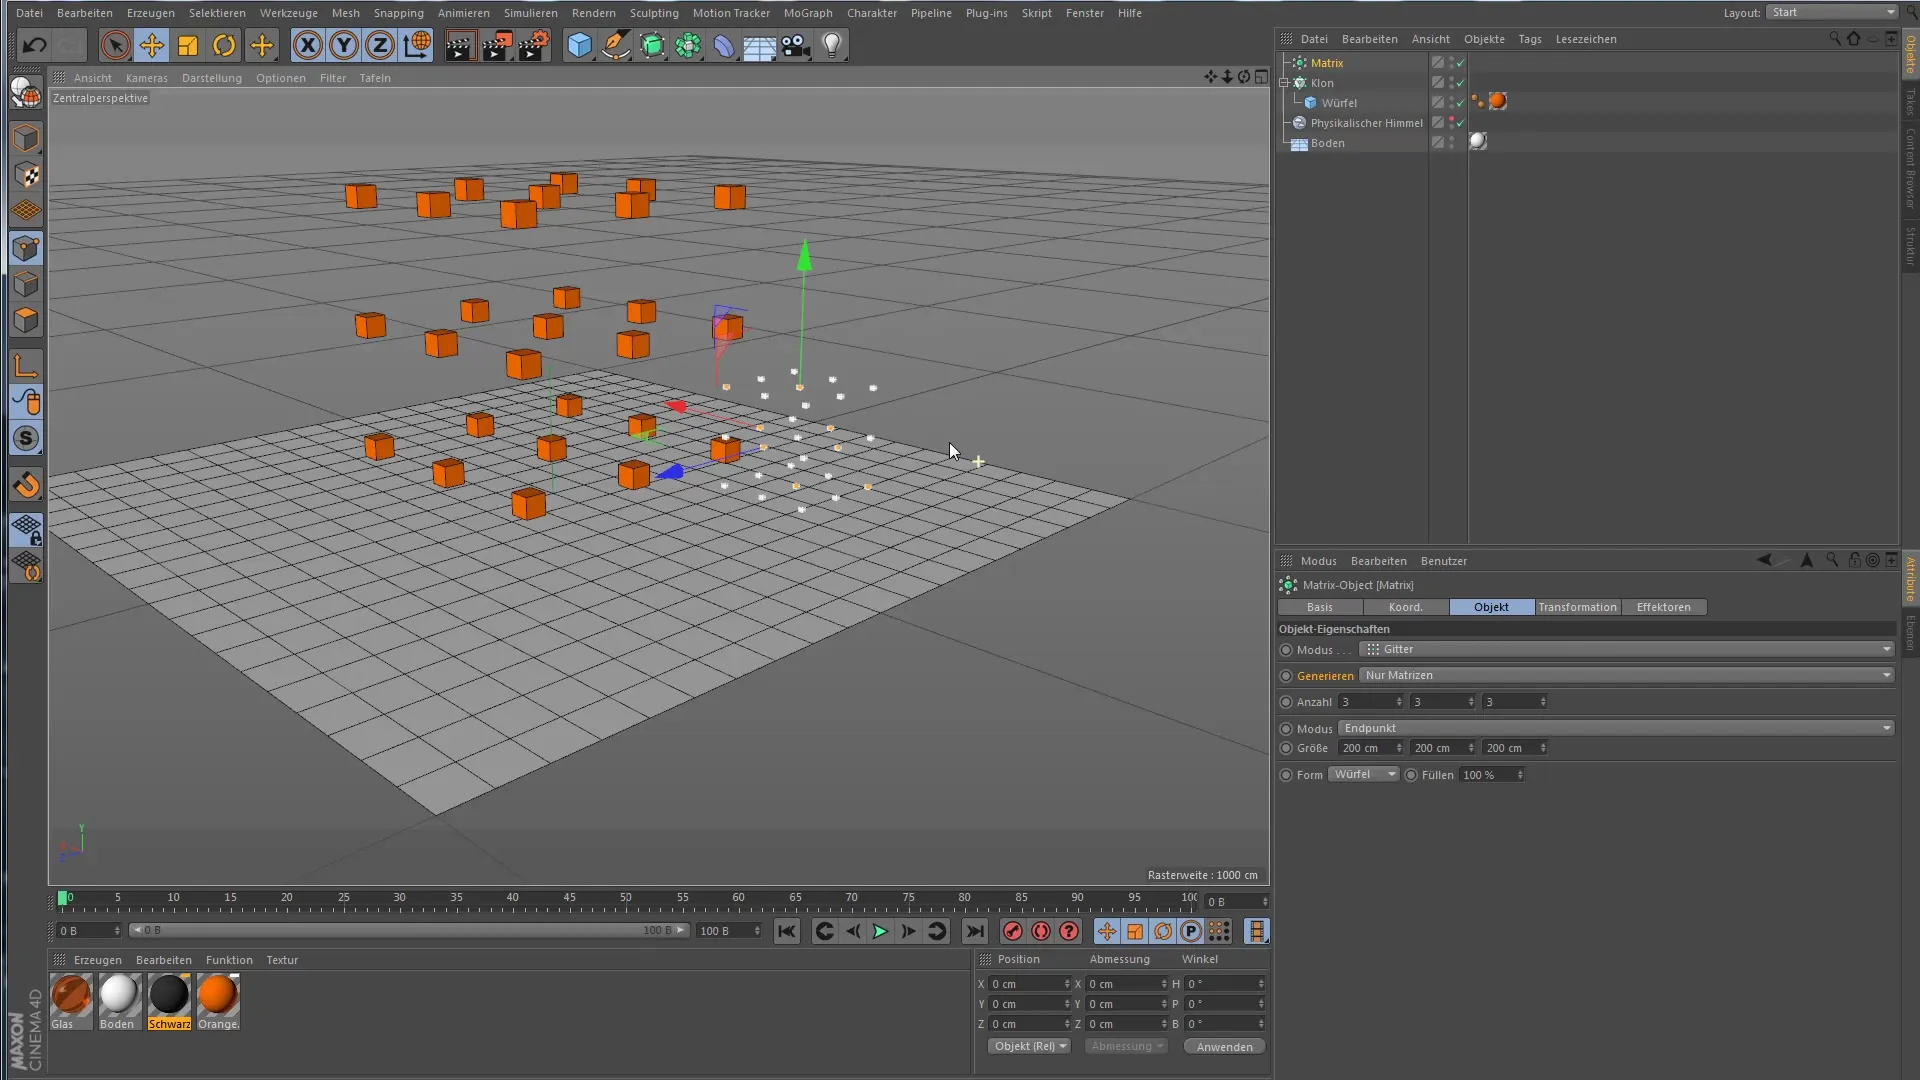Toggle Y axis lock

344,45
